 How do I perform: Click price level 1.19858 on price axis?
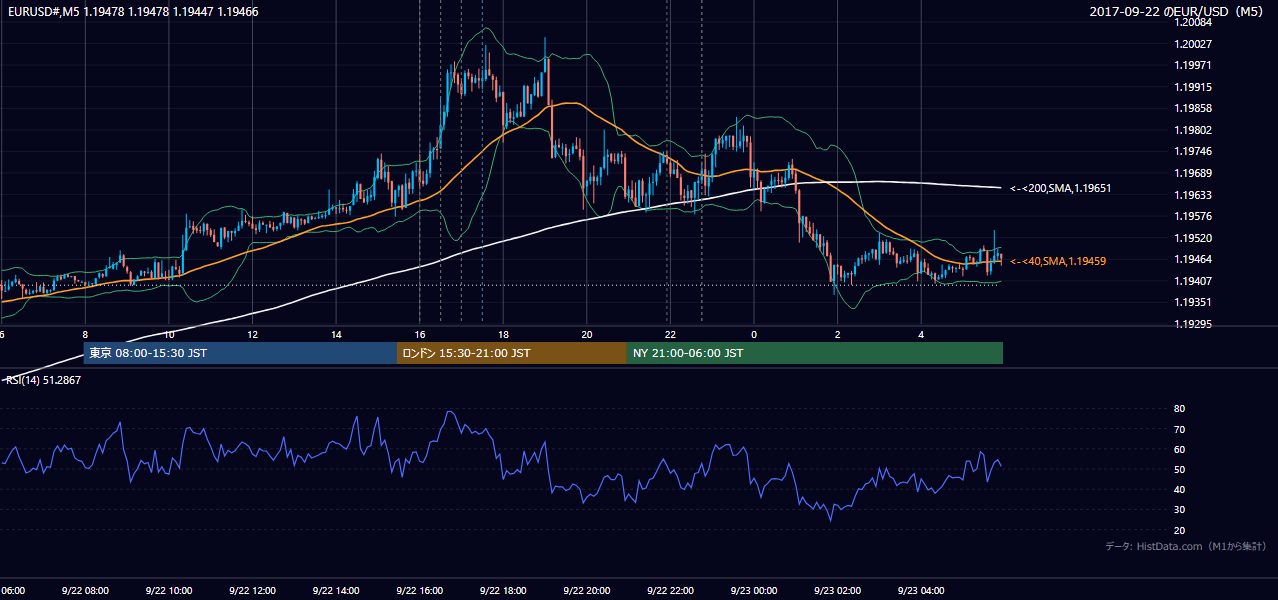pyautogui.click(x=1194, y=108)
